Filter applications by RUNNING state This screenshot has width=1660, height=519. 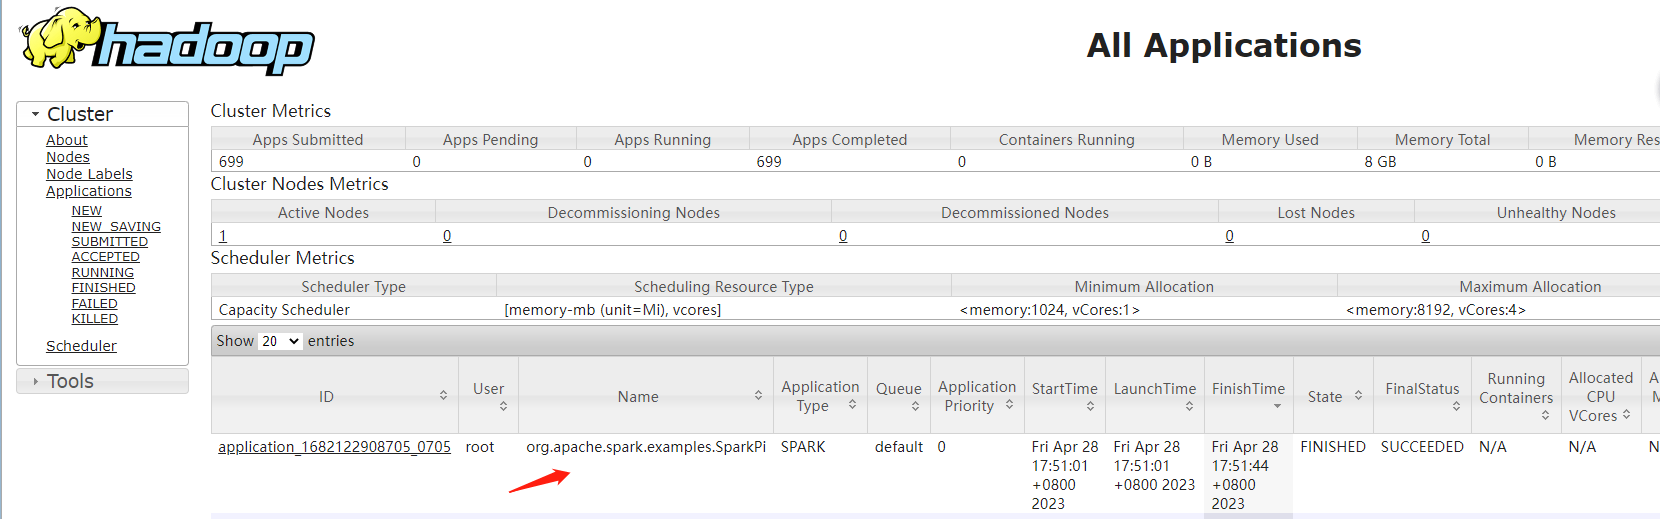tap(103, 273)
